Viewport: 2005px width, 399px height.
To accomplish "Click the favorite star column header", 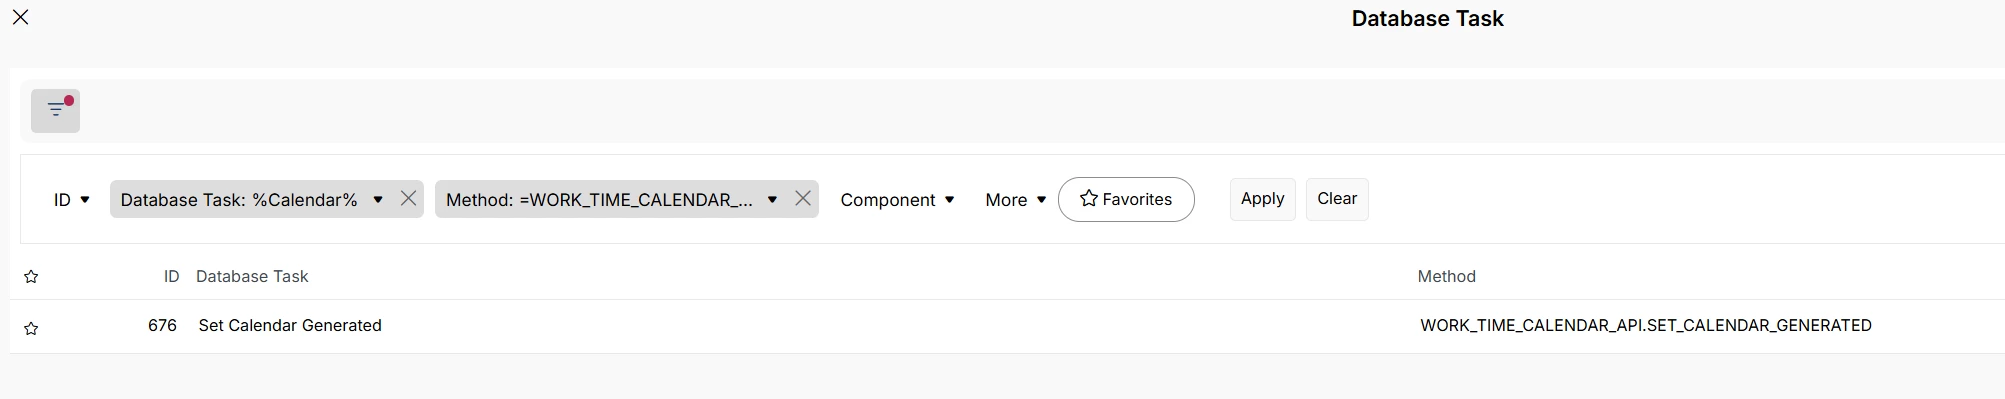I will pos(31,277).
